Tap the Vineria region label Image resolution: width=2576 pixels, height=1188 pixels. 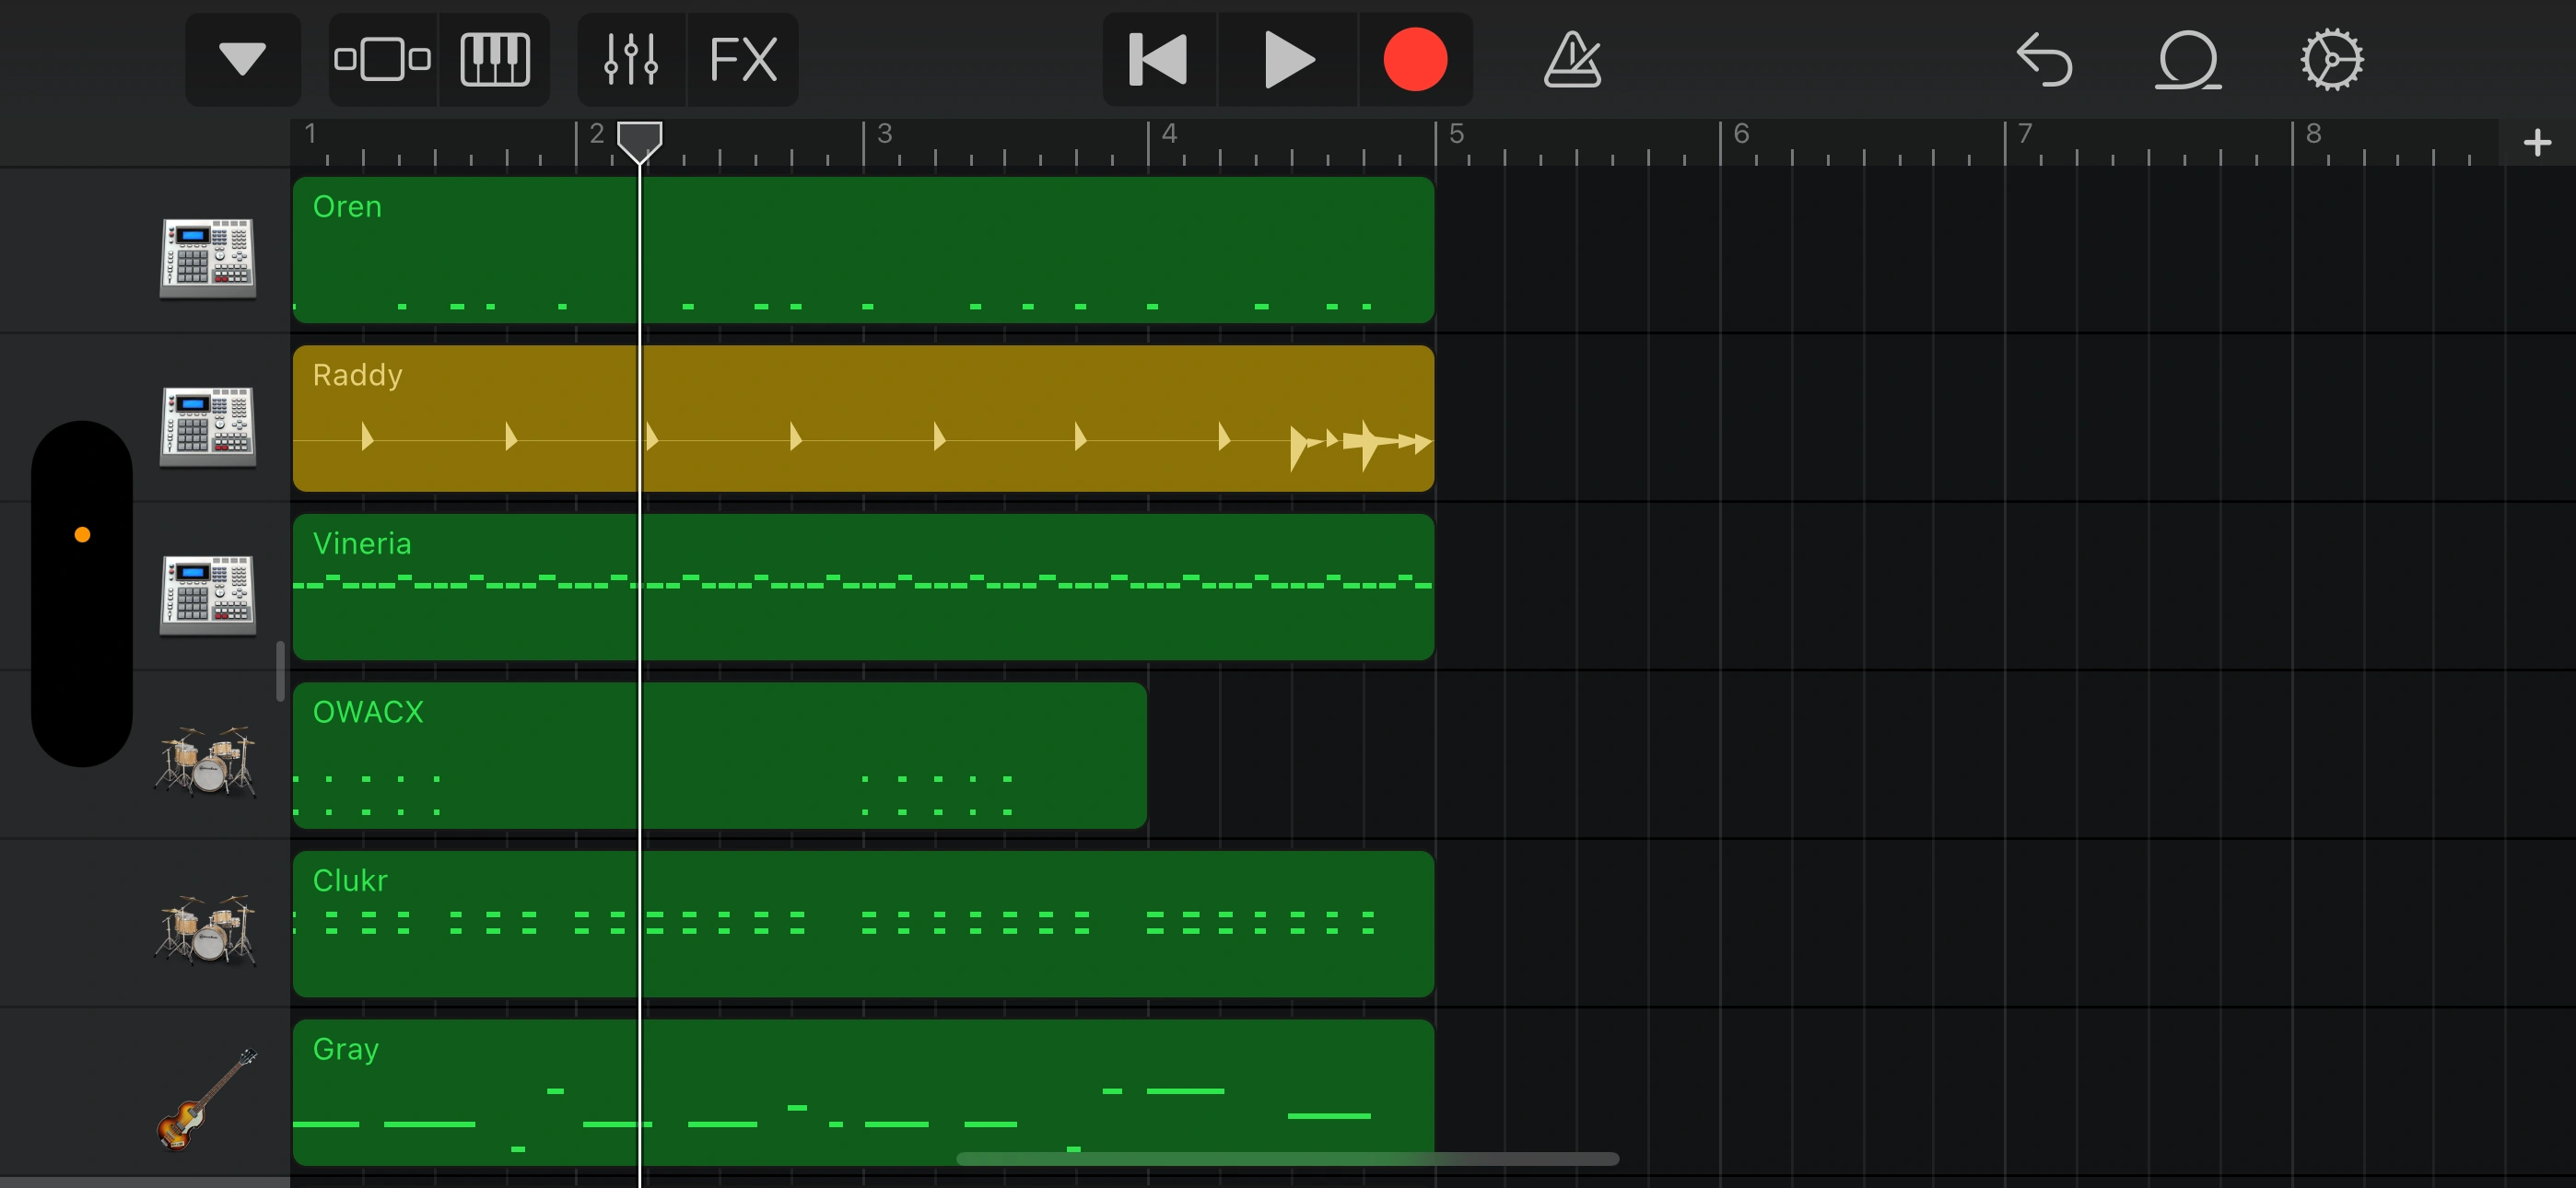(x=362, y=543)
